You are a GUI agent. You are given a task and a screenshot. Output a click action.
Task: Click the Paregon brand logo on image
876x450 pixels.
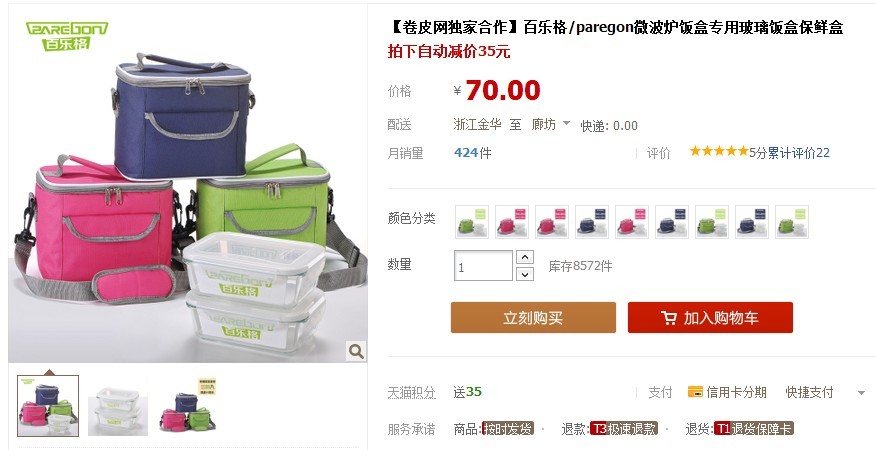click(x=67, y=36)
